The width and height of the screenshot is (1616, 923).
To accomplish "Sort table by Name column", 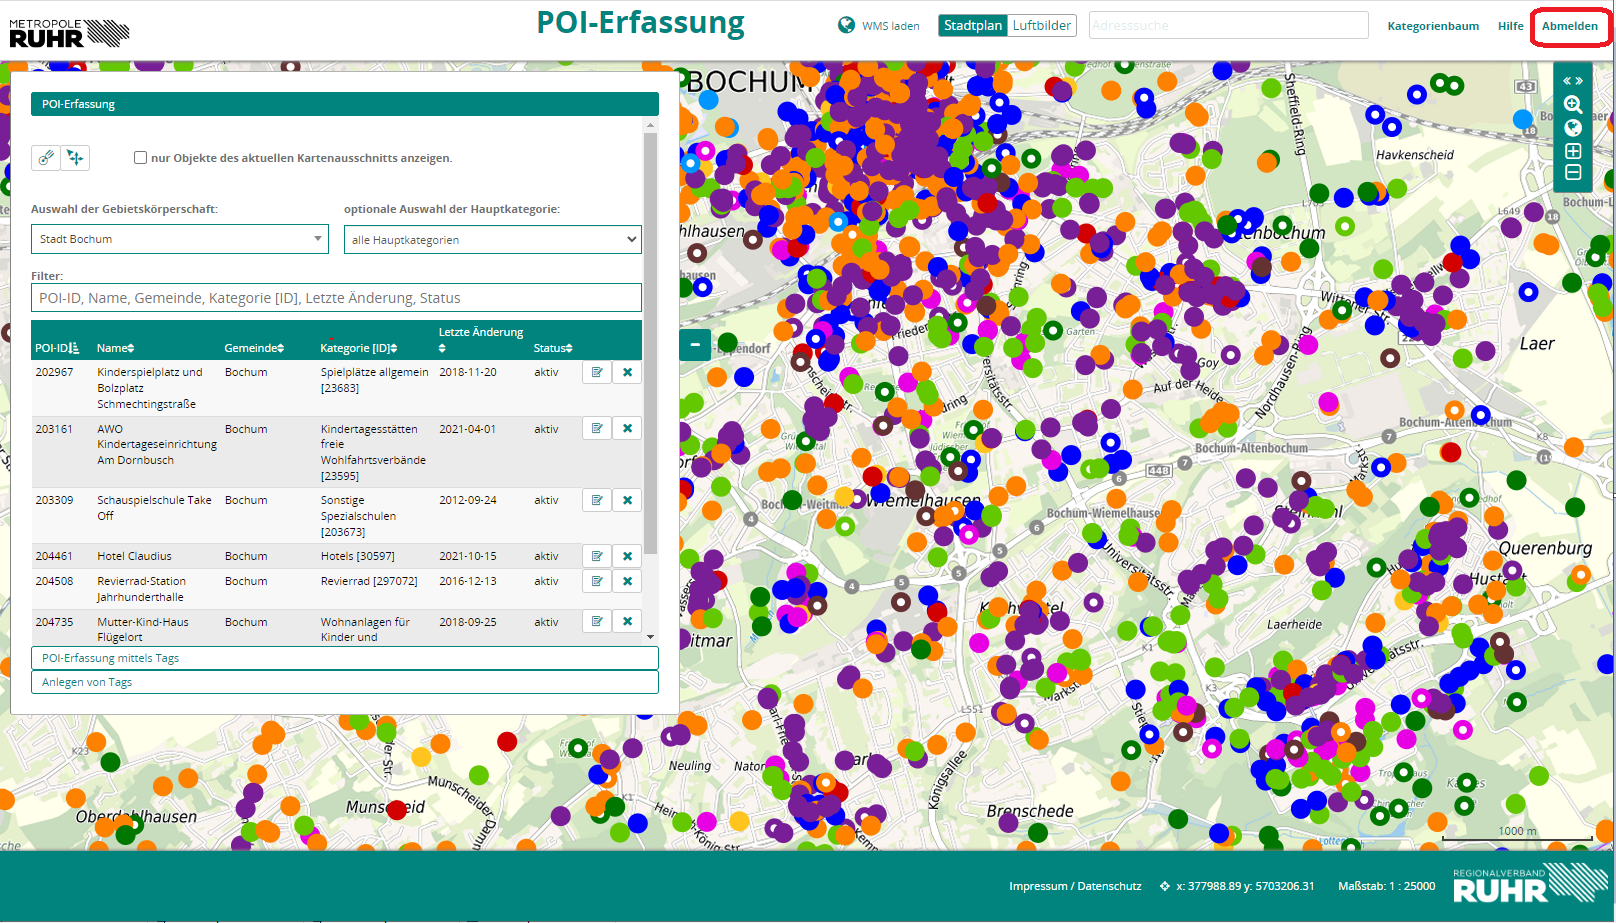I will (115, 348).
